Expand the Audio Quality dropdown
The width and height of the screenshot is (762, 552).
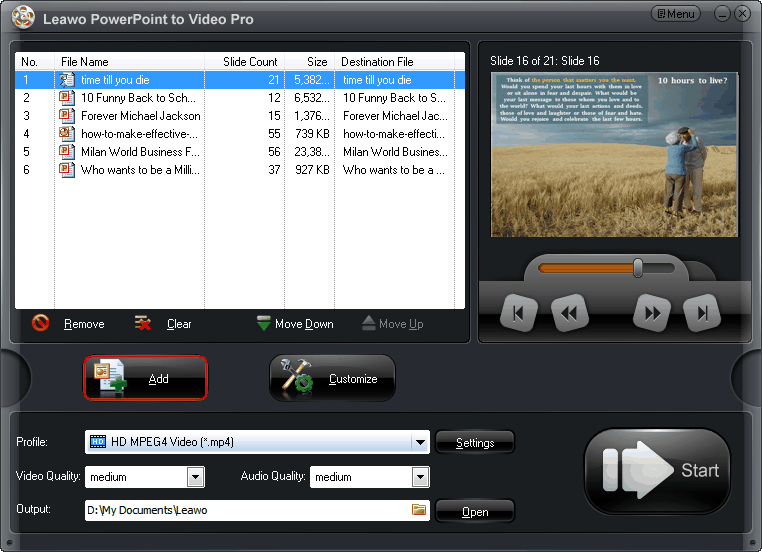(x=420, y=477)
